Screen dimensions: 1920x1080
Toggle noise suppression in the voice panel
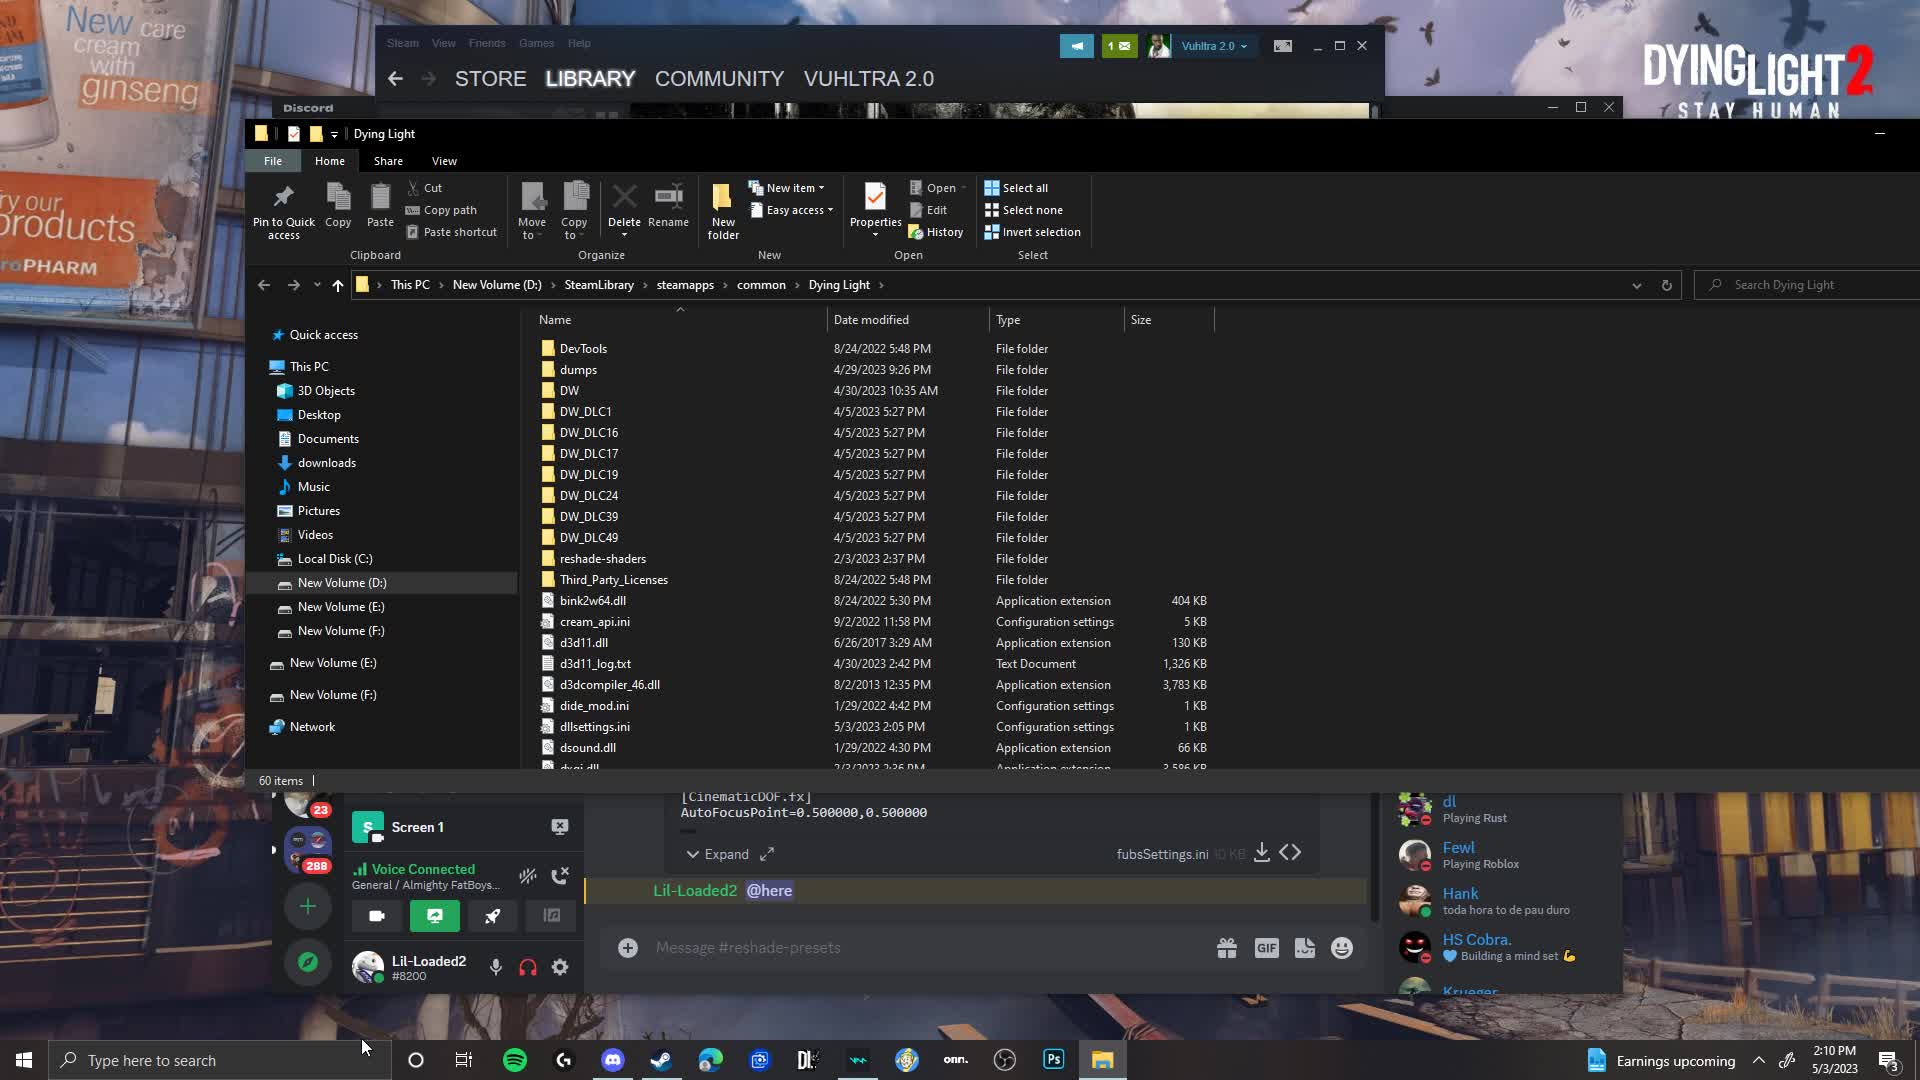click(527, 876)
